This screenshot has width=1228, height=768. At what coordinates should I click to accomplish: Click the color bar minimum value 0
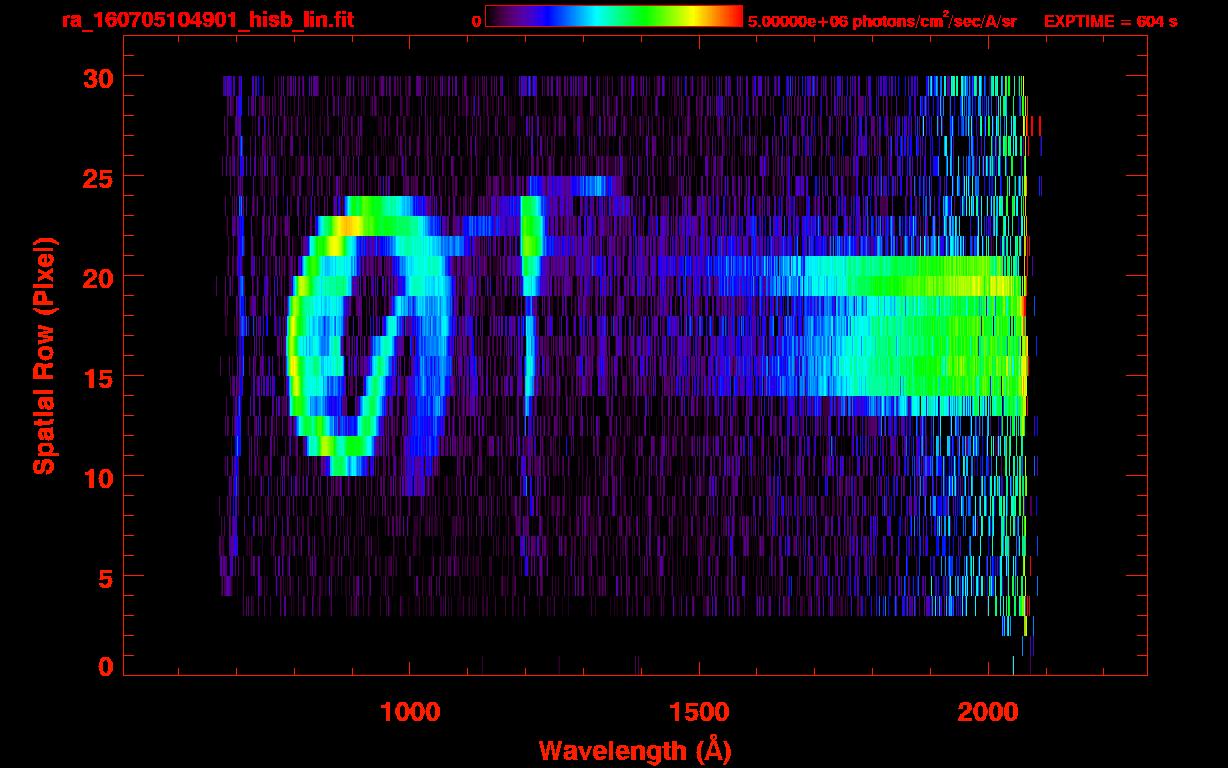click(x=476, y=21)
